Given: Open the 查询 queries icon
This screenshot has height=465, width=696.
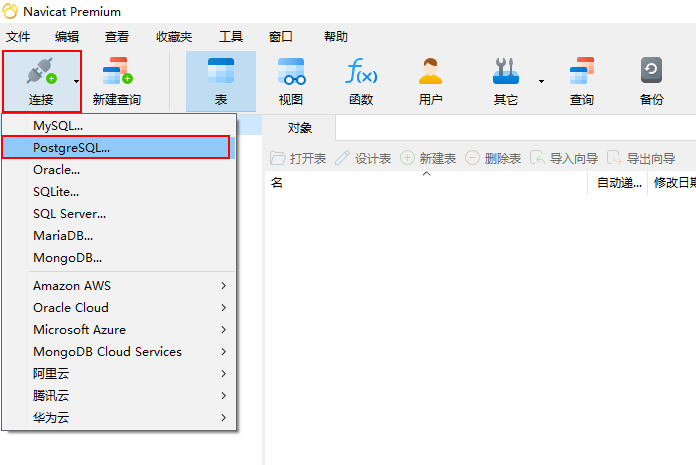Looking at the screenshot, I should (x=582, y=71).
